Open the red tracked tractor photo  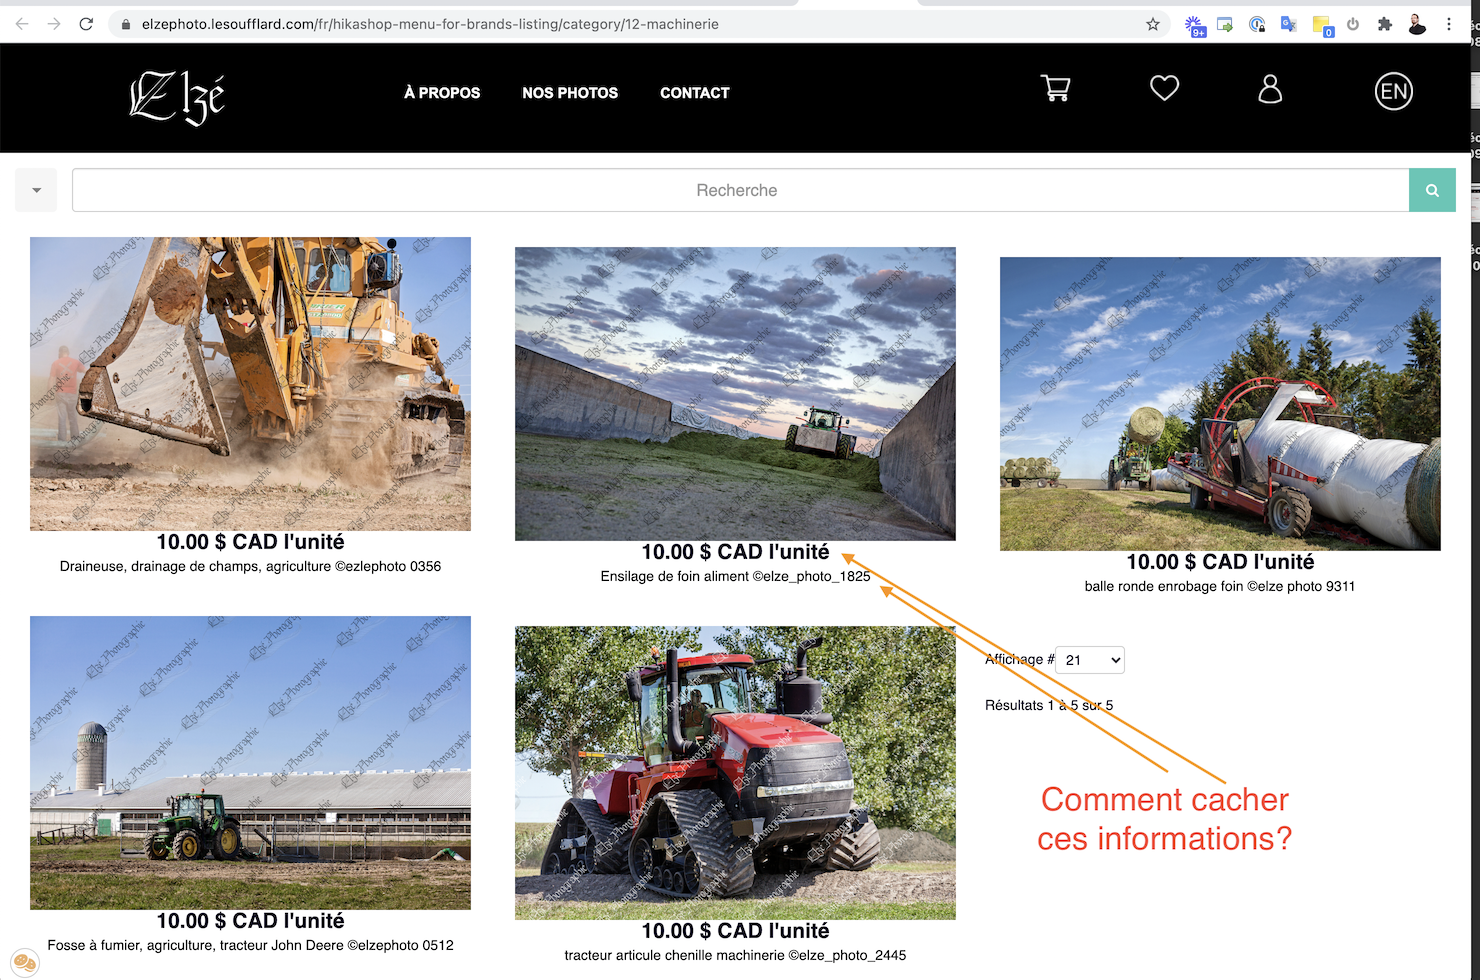tap(735, 773)
